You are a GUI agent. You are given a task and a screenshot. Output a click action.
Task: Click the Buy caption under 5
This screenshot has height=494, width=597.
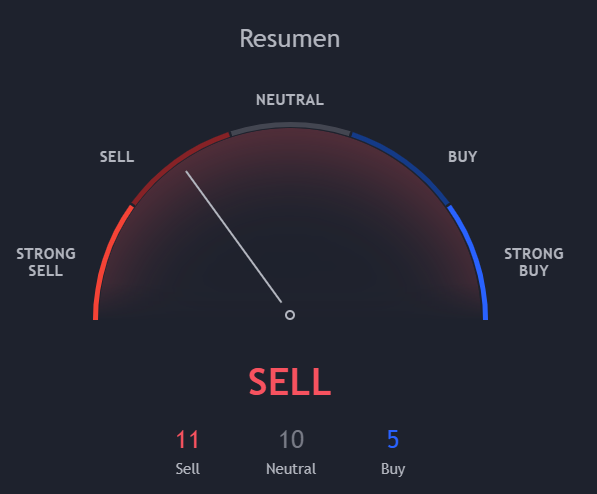[x=393, y=469]
